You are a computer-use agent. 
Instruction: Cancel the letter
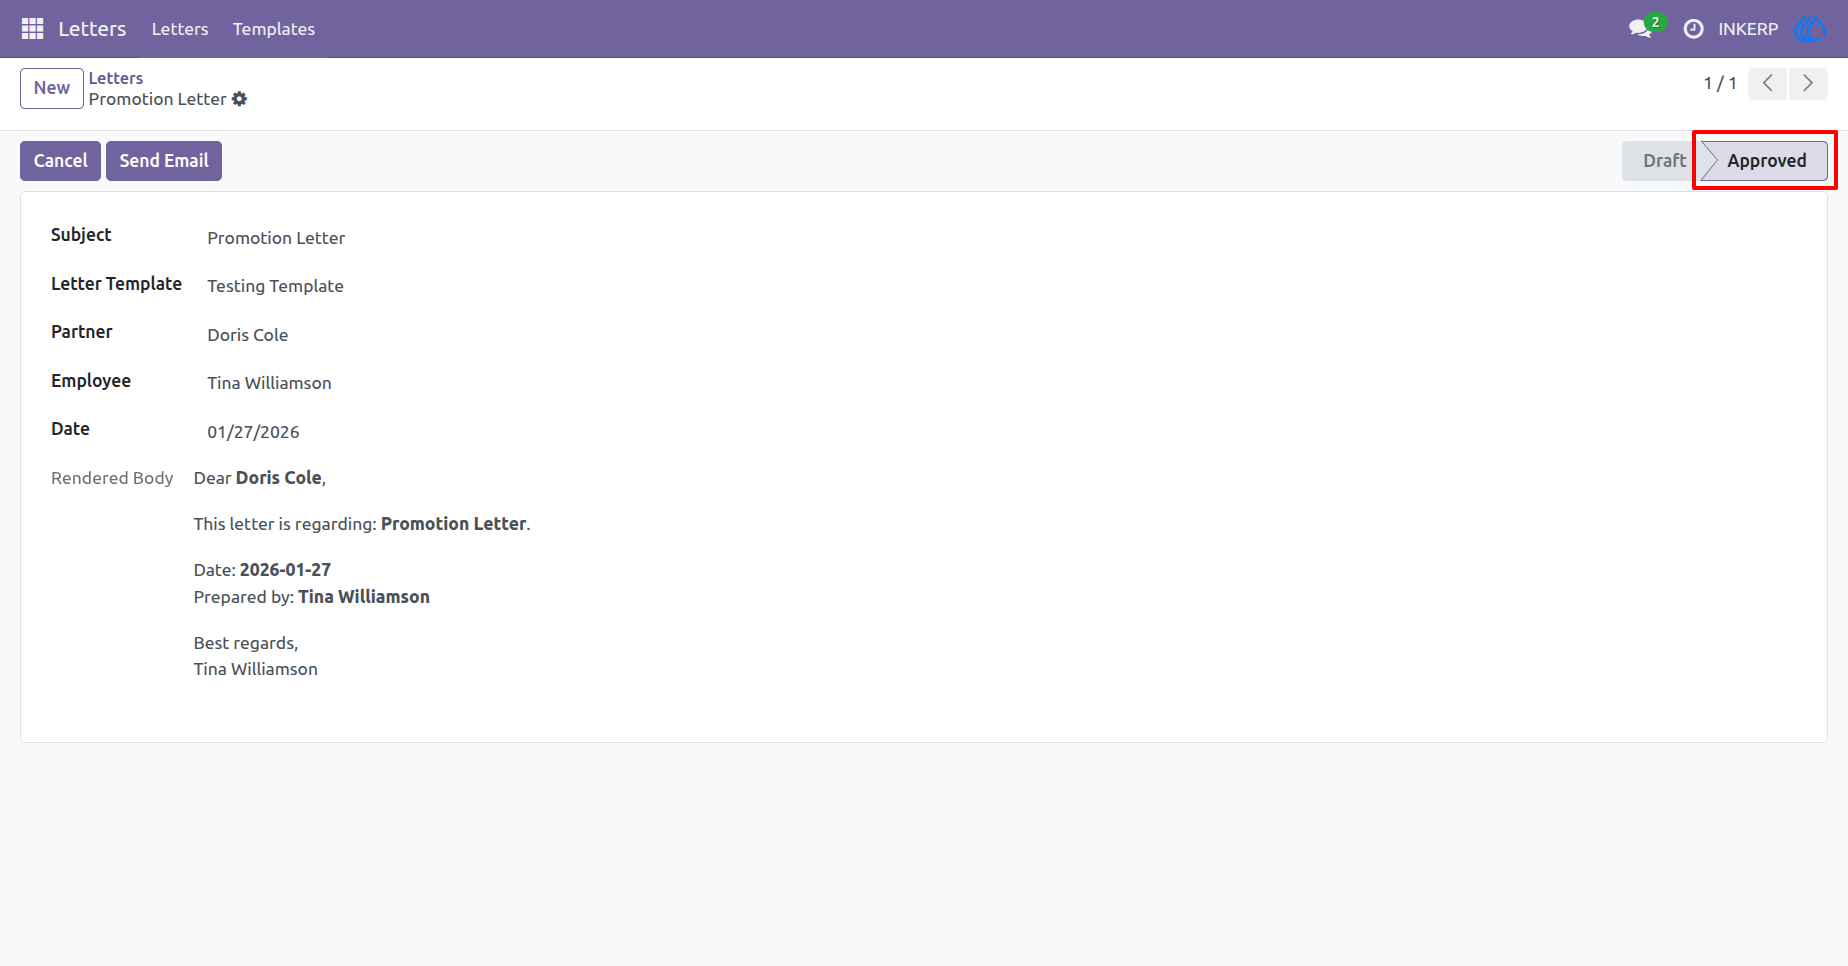click(61, 161)
